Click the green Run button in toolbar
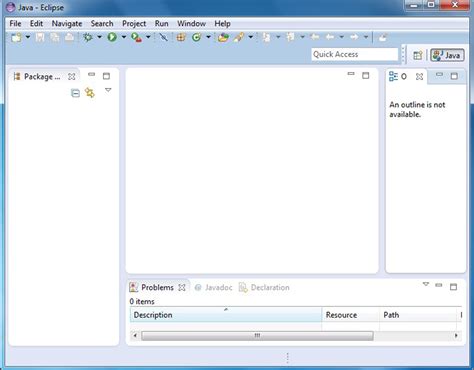The height and width of the screenshot is (370, 474). click(x=112, y=37)
